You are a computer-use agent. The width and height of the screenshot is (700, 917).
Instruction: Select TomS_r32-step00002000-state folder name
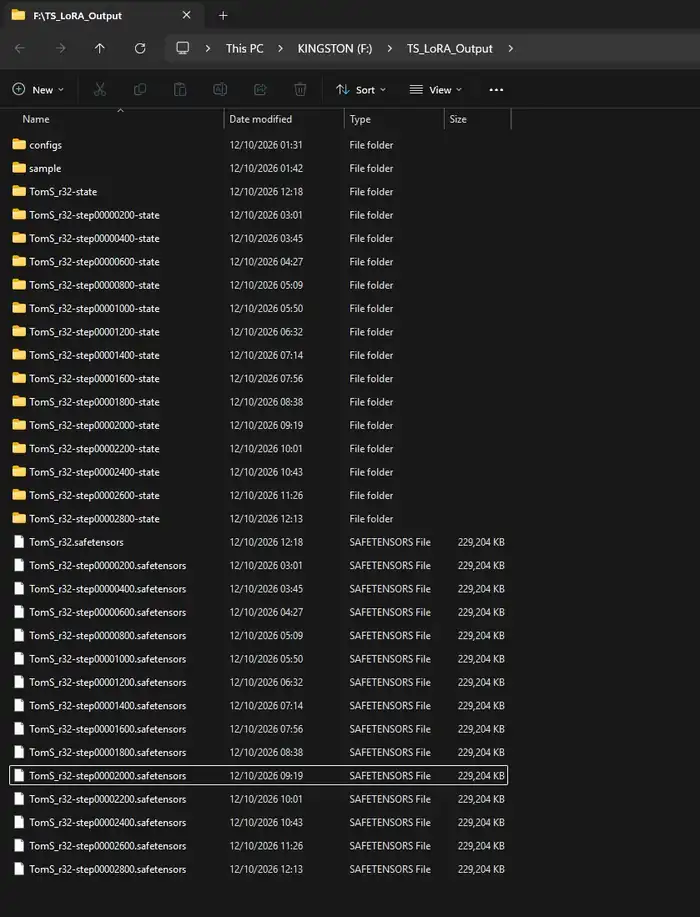coord(94,425)
